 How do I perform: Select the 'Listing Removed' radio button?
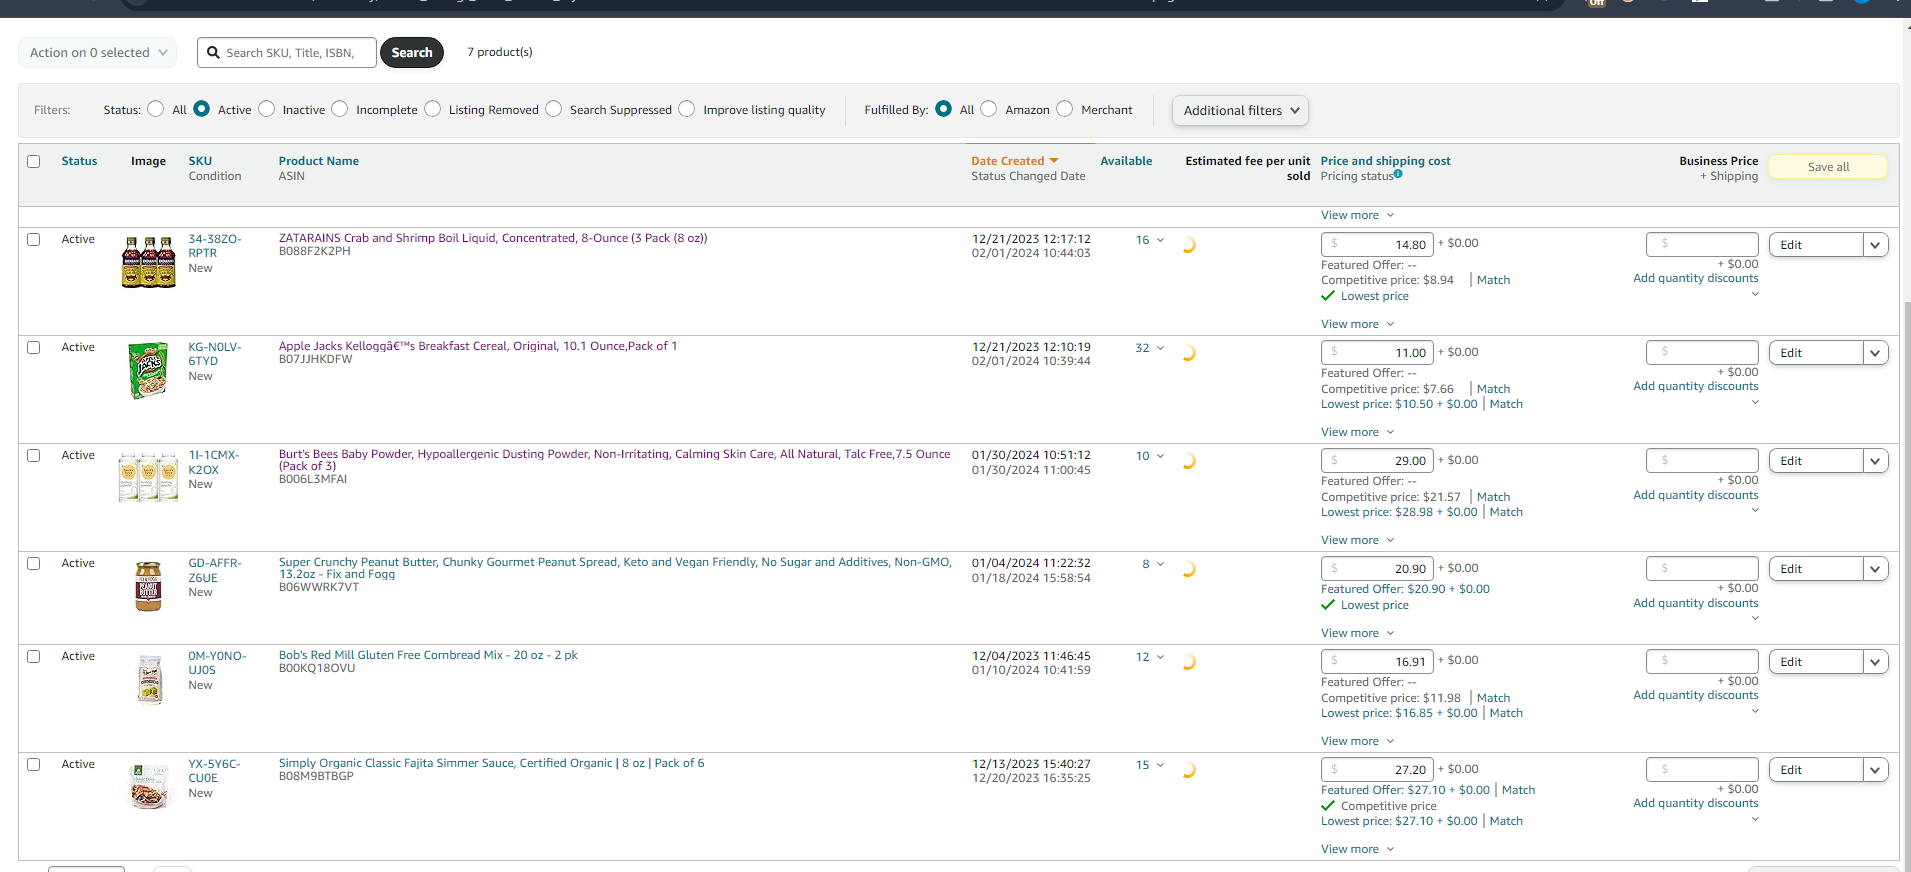433,109
